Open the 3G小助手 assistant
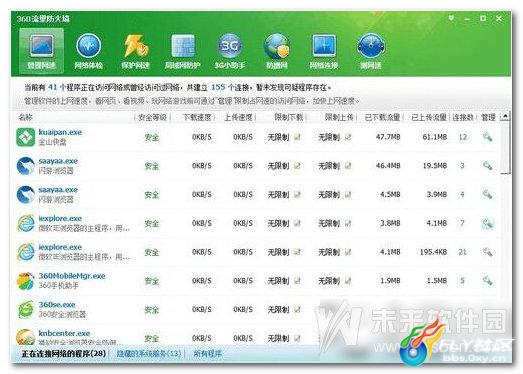This screenshot has width=523, height=374. click(229, 51)
